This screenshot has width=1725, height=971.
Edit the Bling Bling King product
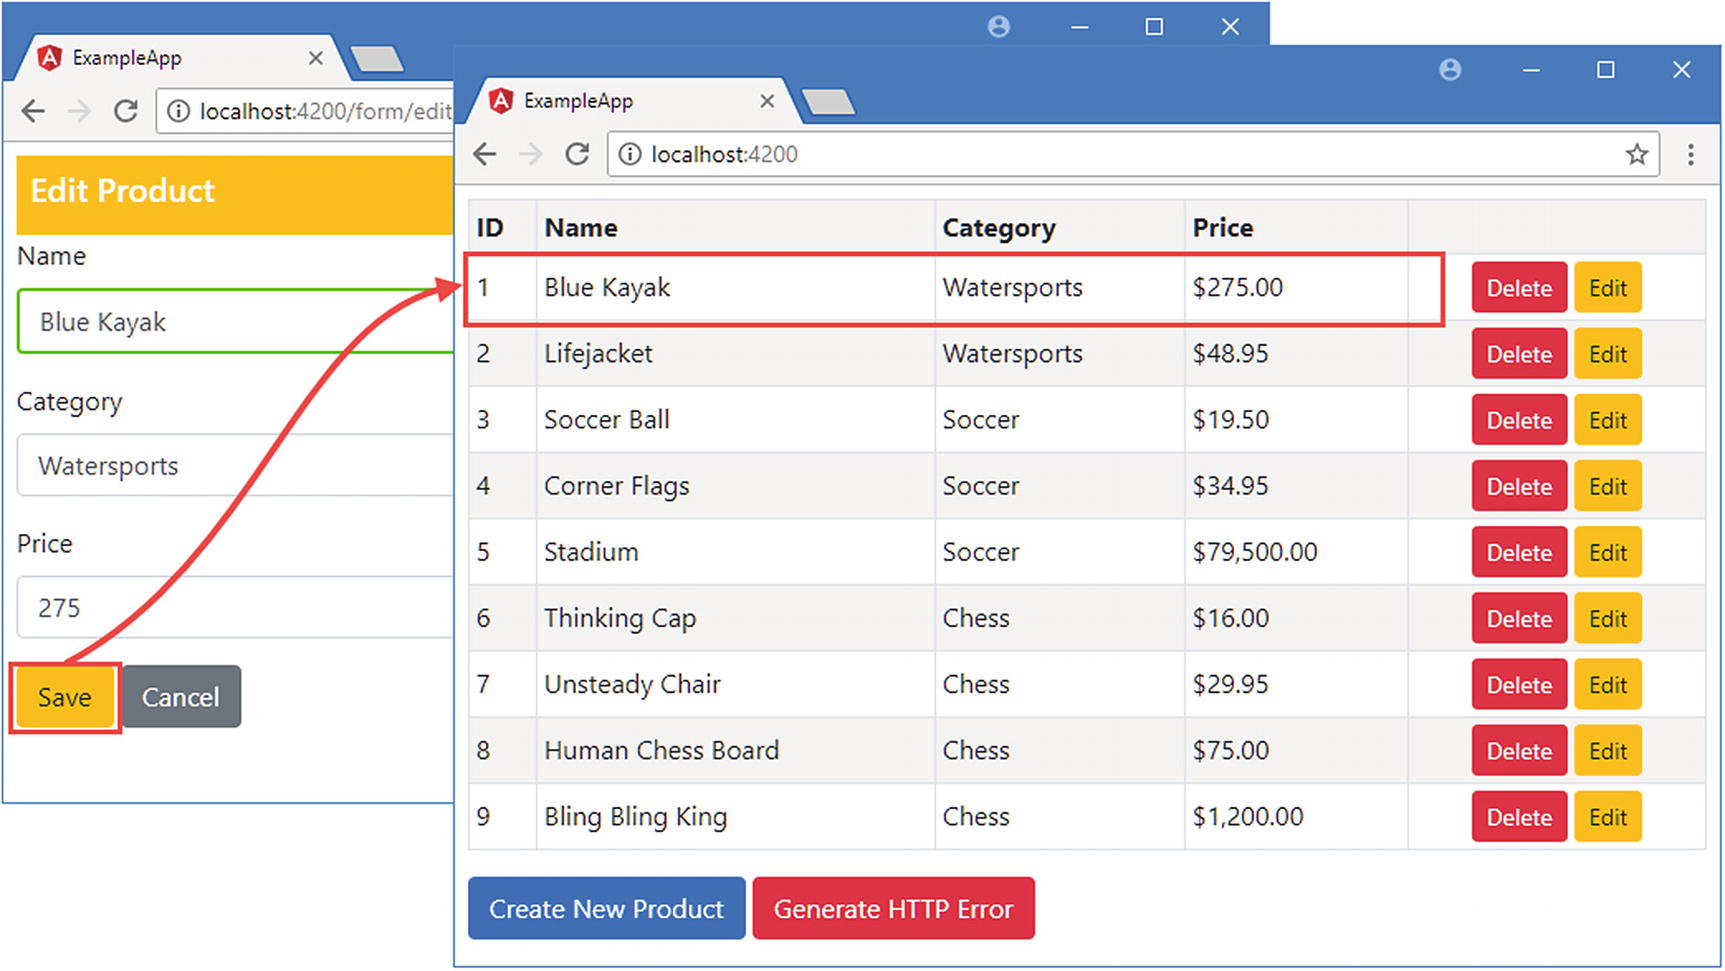pyautogui.click(x=1608, y=817)
